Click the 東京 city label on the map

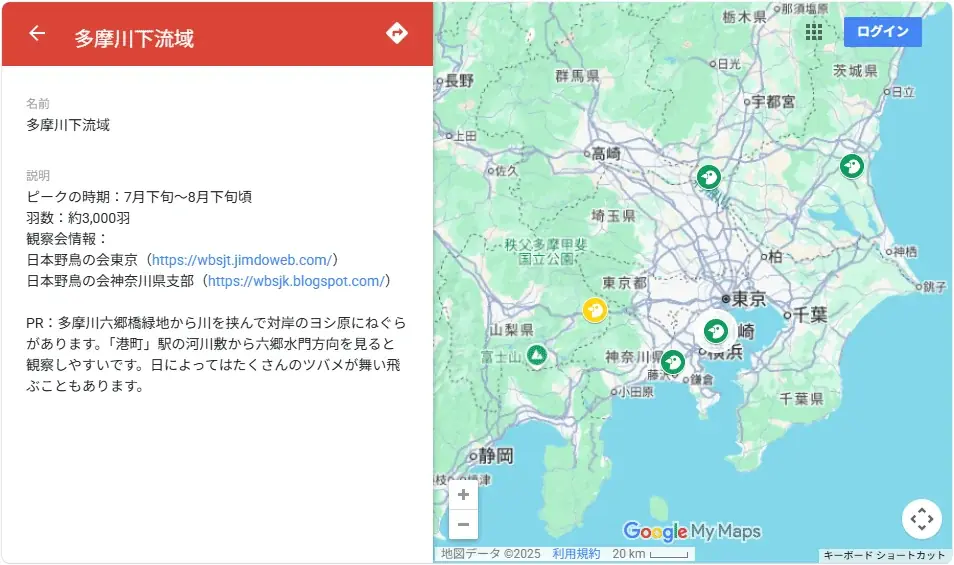tap(748, 299)
